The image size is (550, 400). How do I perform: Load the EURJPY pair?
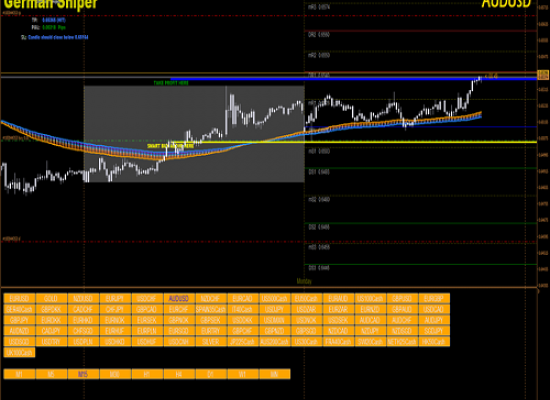click(115, 299)
